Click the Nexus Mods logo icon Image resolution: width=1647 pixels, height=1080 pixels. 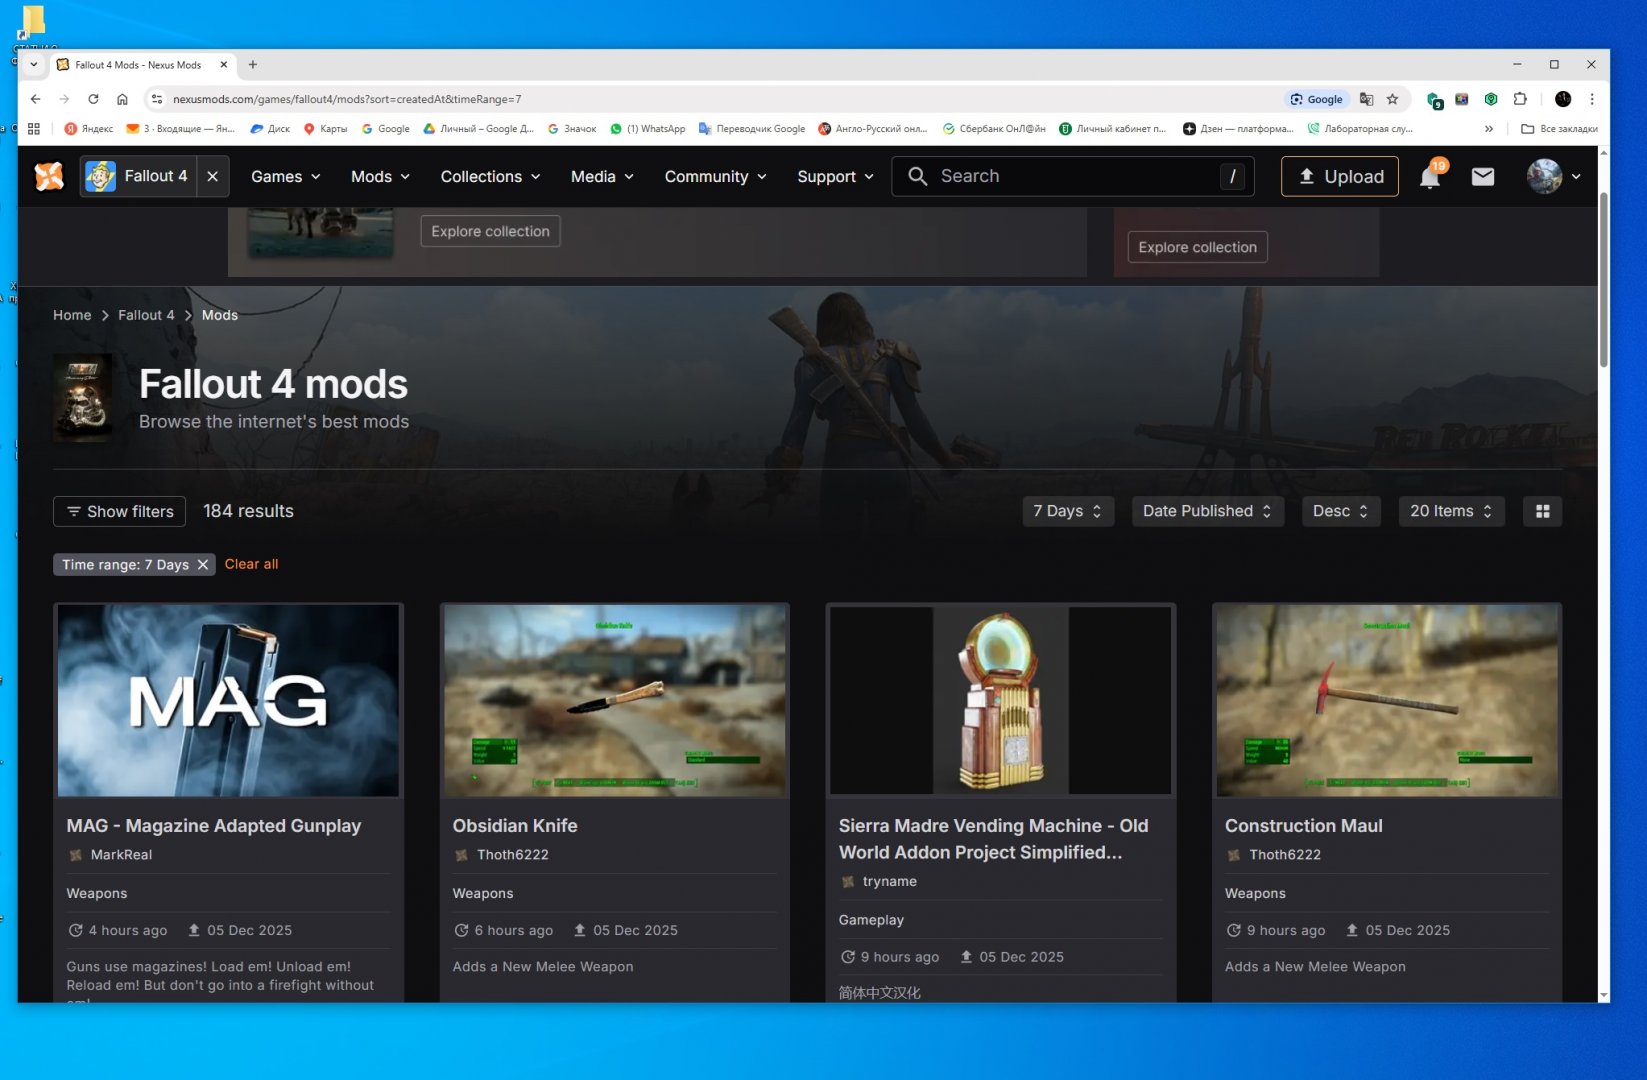pyautogui.click(x=49, y=176)
